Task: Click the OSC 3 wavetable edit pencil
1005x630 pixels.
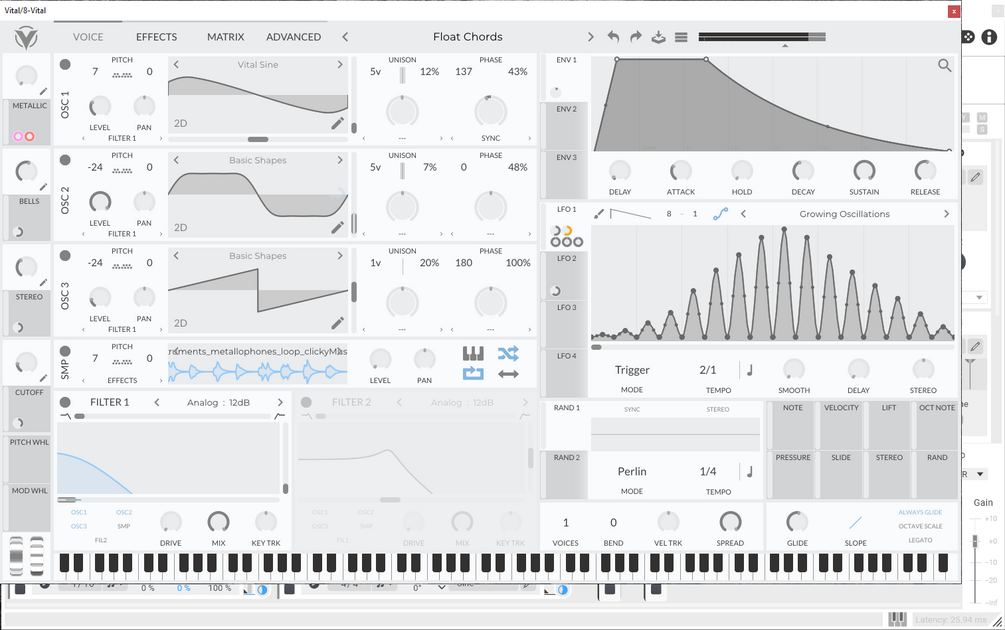Action: (x=337, y=323)
